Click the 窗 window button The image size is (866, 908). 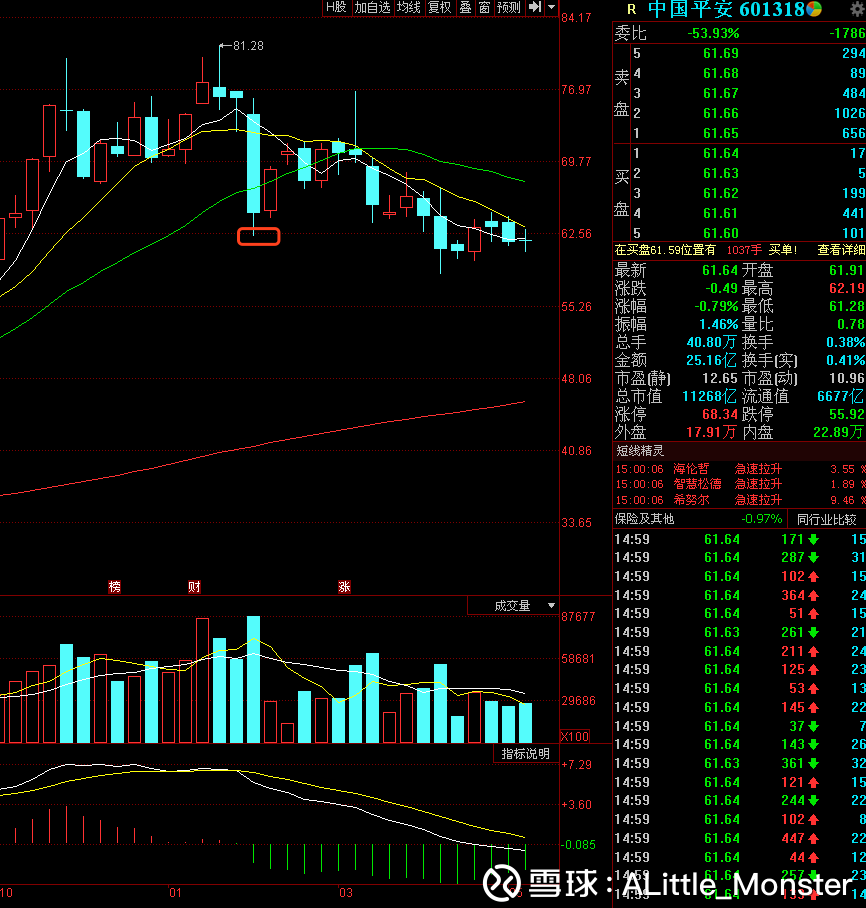point(484,7)
